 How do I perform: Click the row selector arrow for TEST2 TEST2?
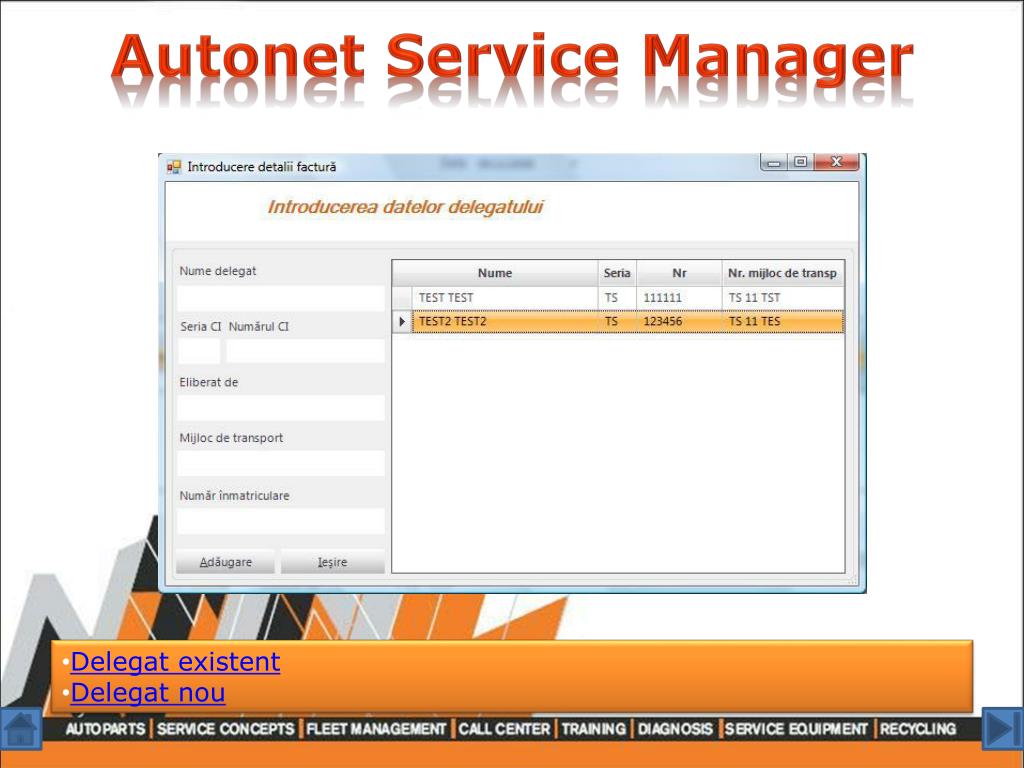[402, 321]
